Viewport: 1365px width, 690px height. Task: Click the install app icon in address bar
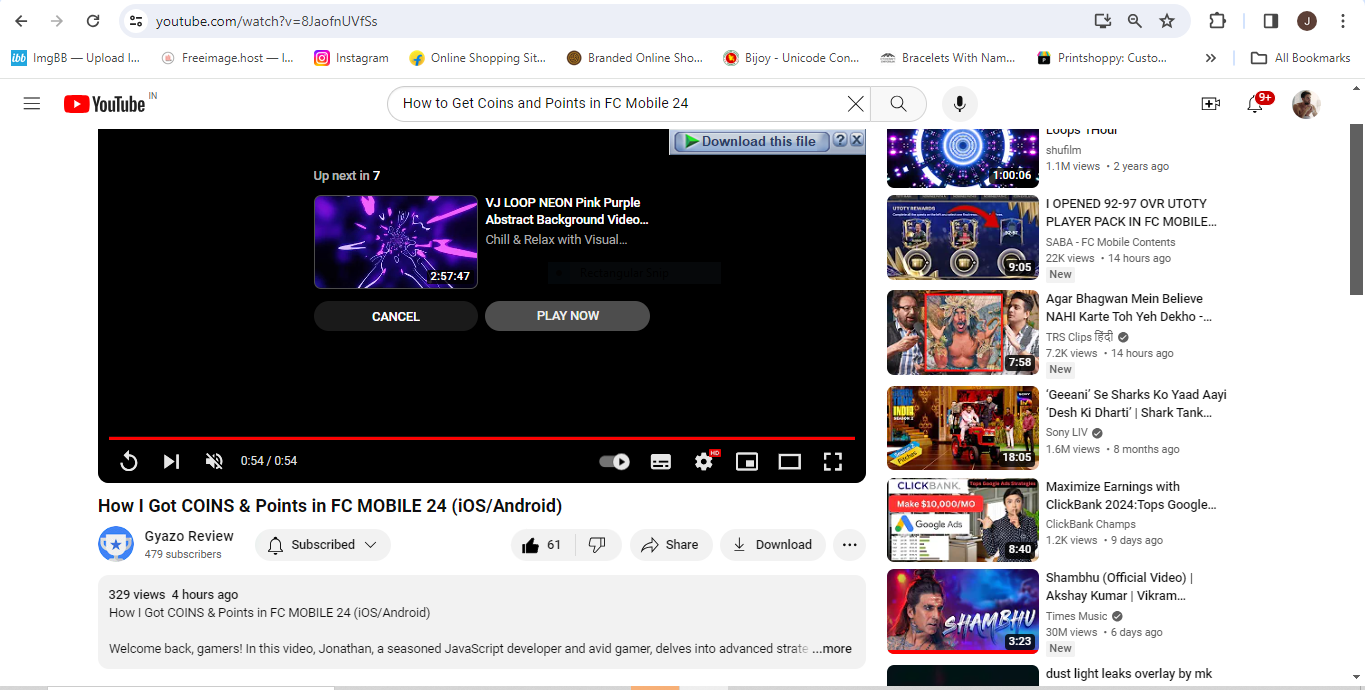coord(1102,20)
